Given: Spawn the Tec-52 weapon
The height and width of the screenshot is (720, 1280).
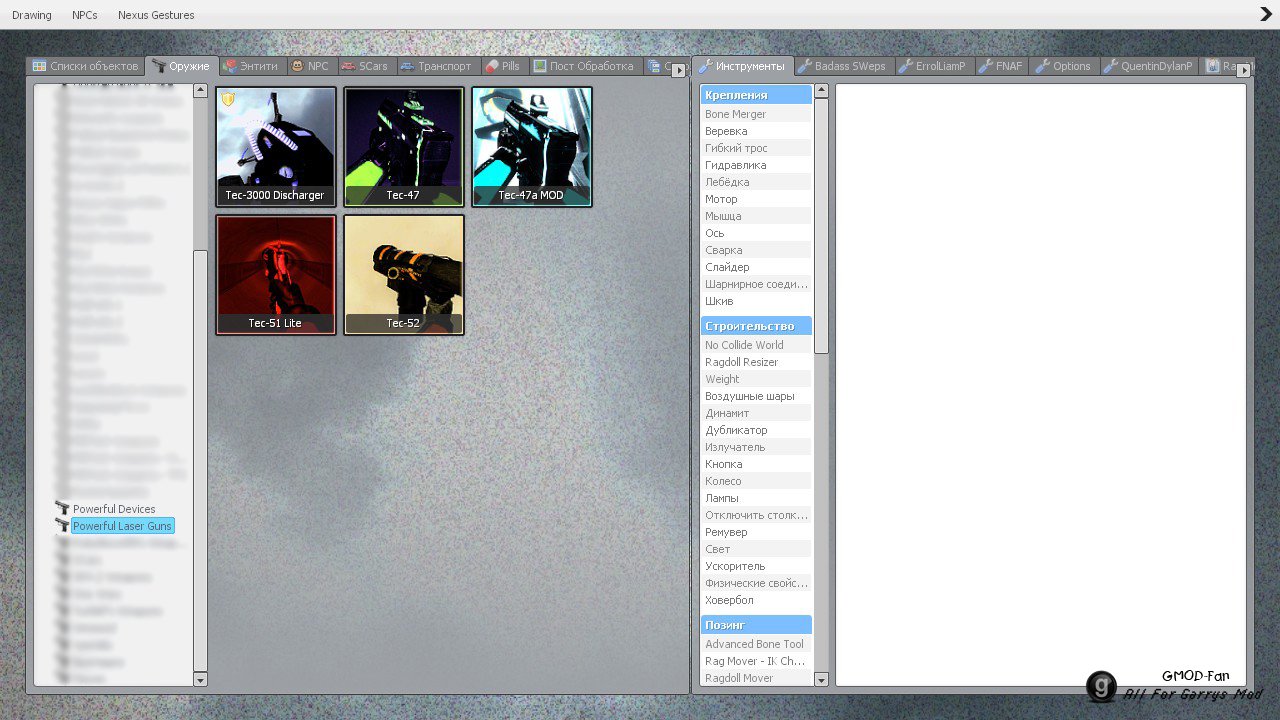Looking at the screenshot, I should tap(404, 275).
